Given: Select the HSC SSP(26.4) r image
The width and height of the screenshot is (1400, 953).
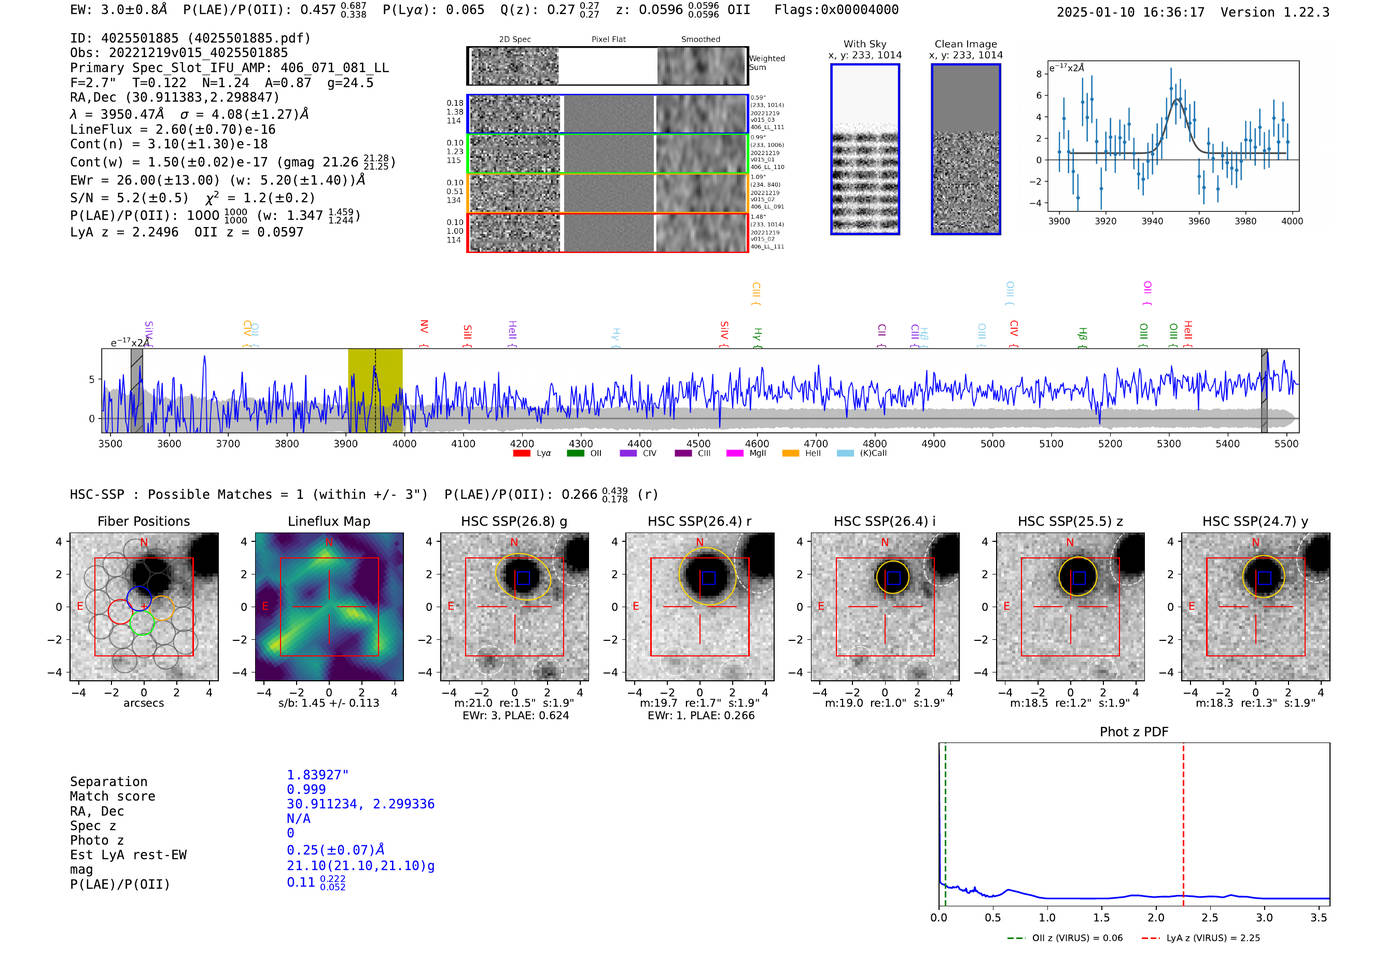Looking at the screenshot, I should point(700,607).
